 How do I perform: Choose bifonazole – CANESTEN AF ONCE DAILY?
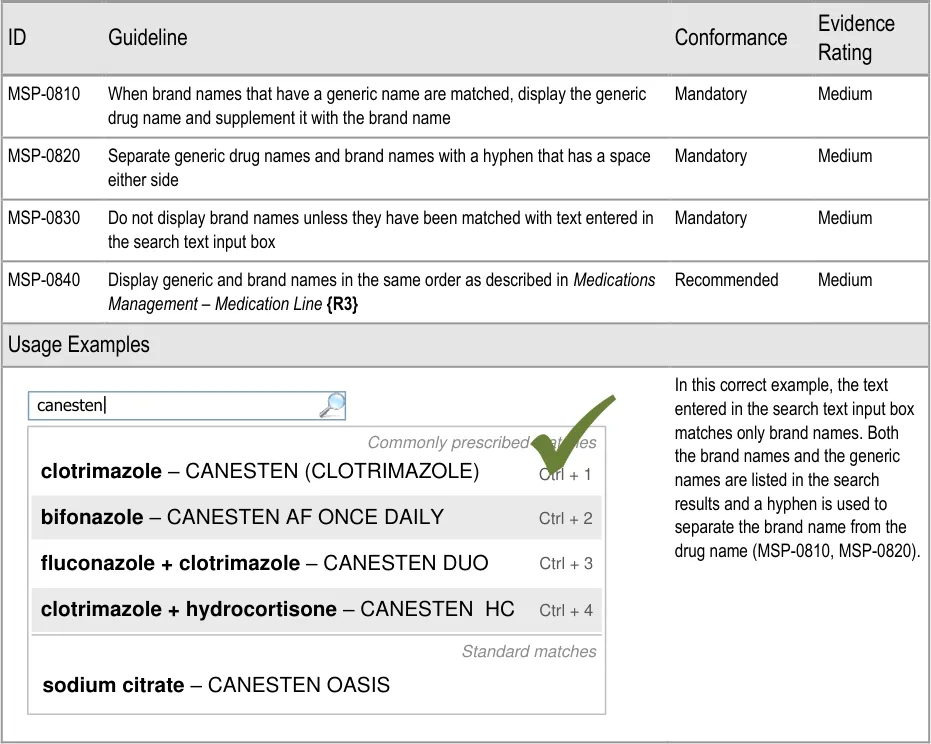point(242,517)
